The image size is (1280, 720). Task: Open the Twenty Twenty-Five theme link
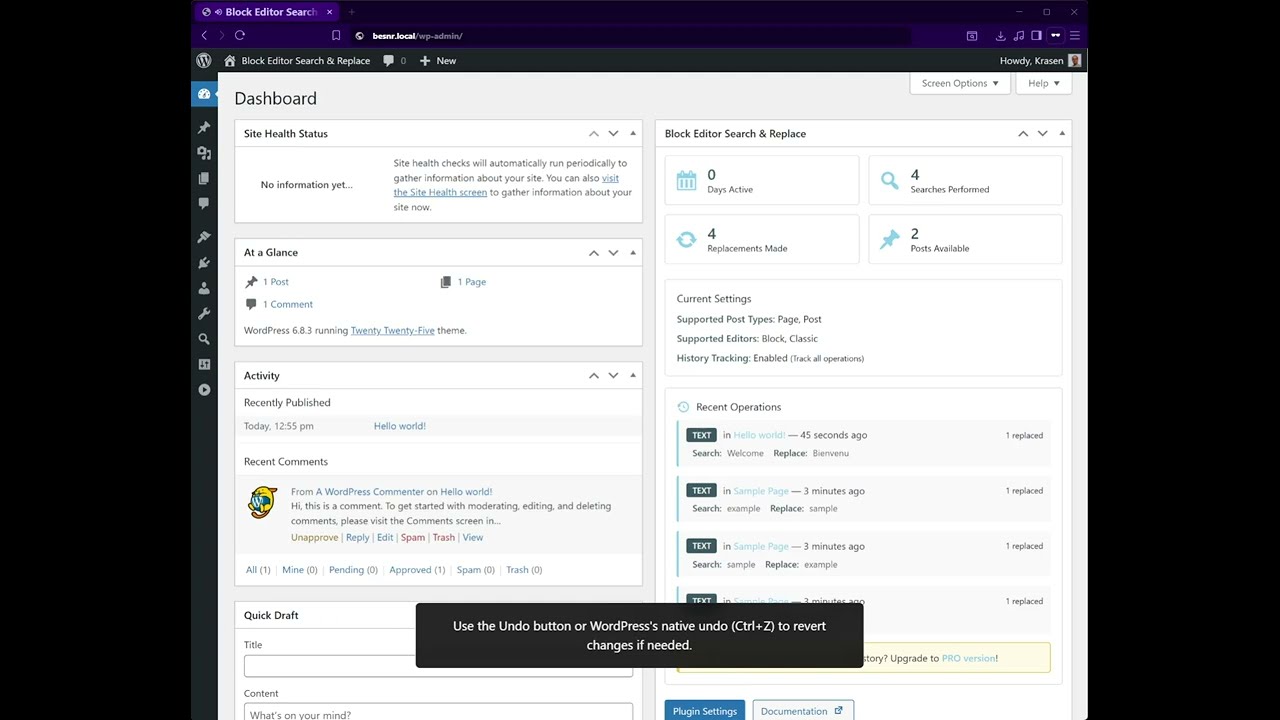(392, 330)
